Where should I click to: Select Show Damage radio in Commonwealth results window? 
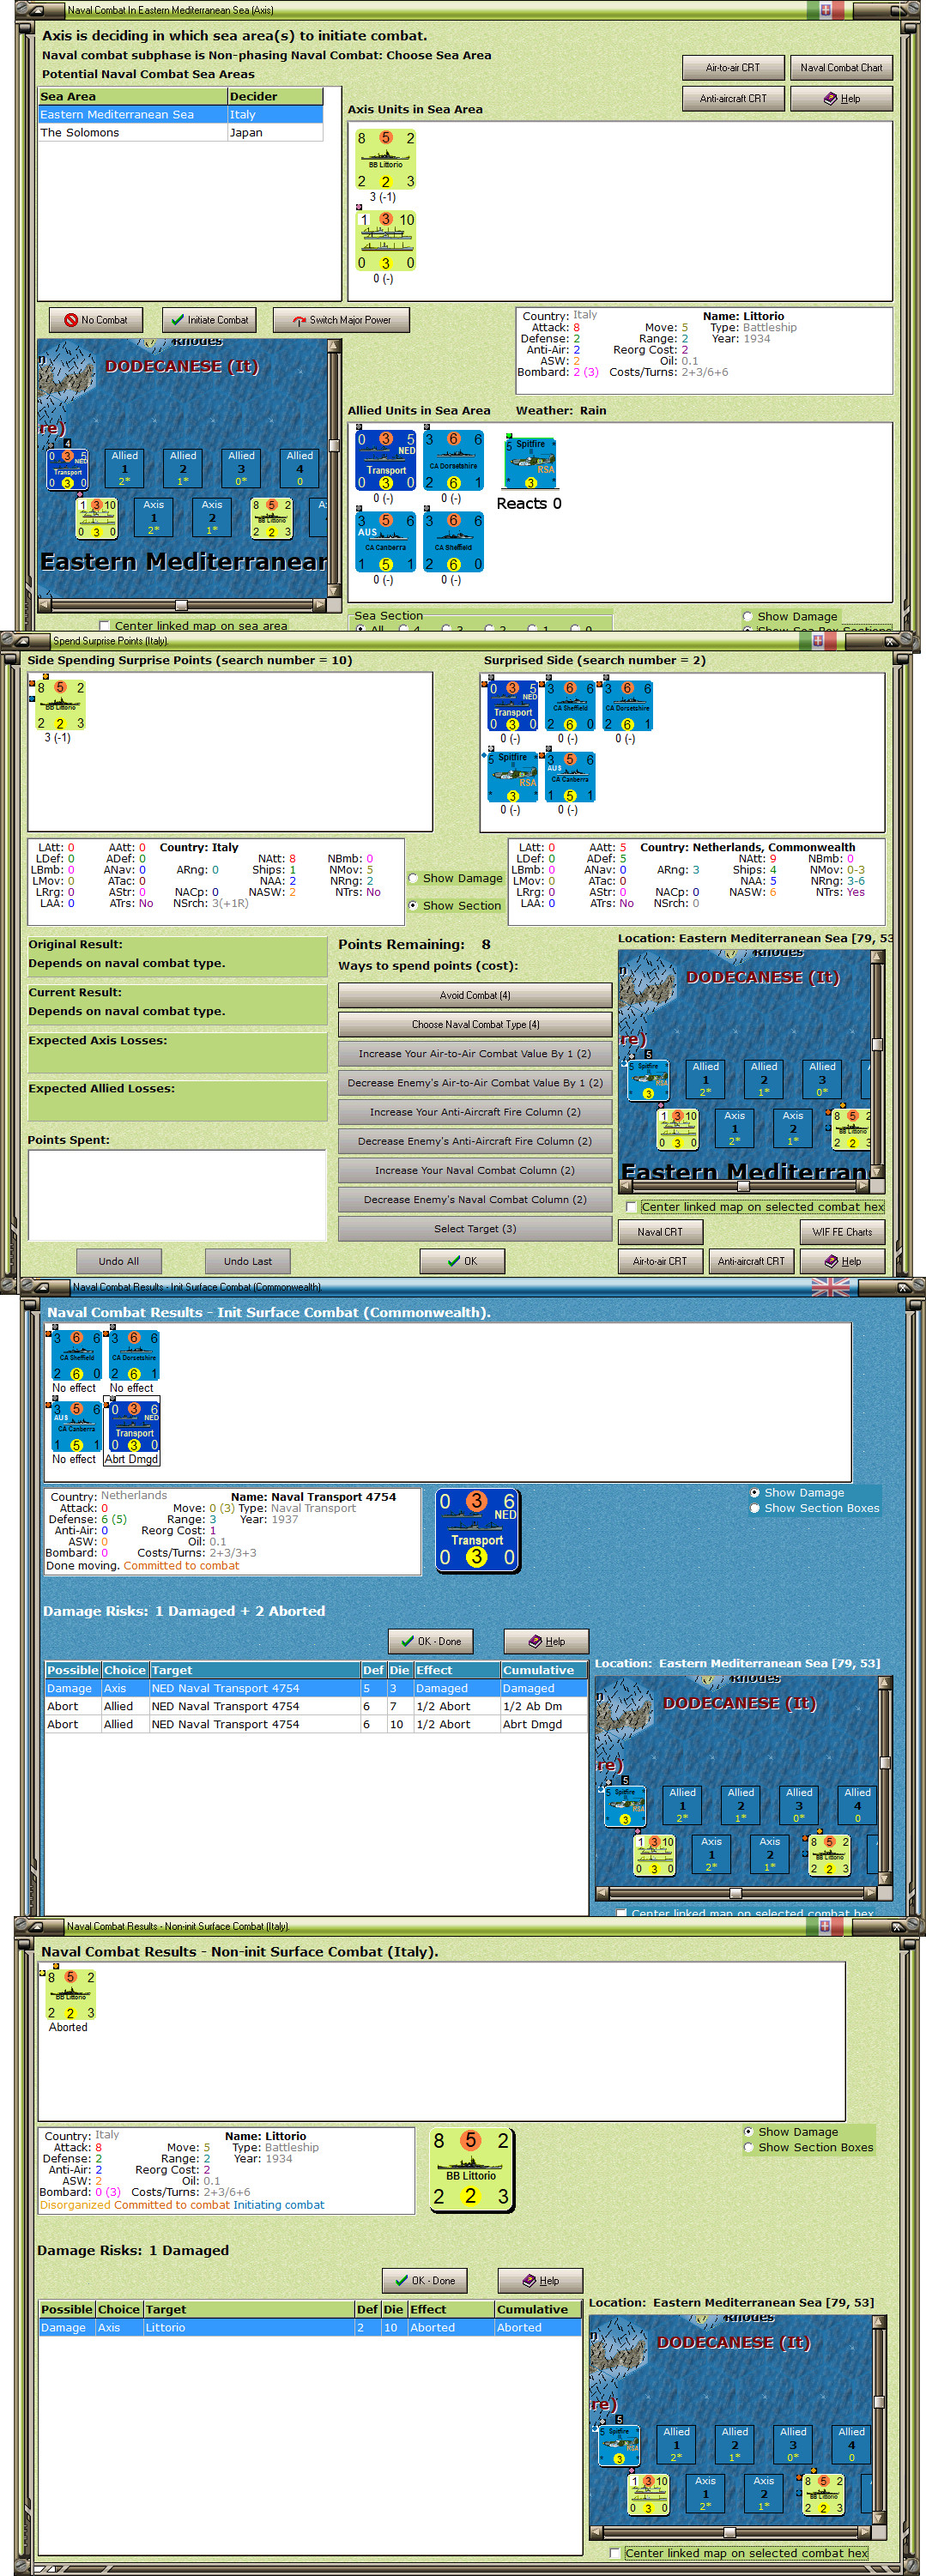755,1492
